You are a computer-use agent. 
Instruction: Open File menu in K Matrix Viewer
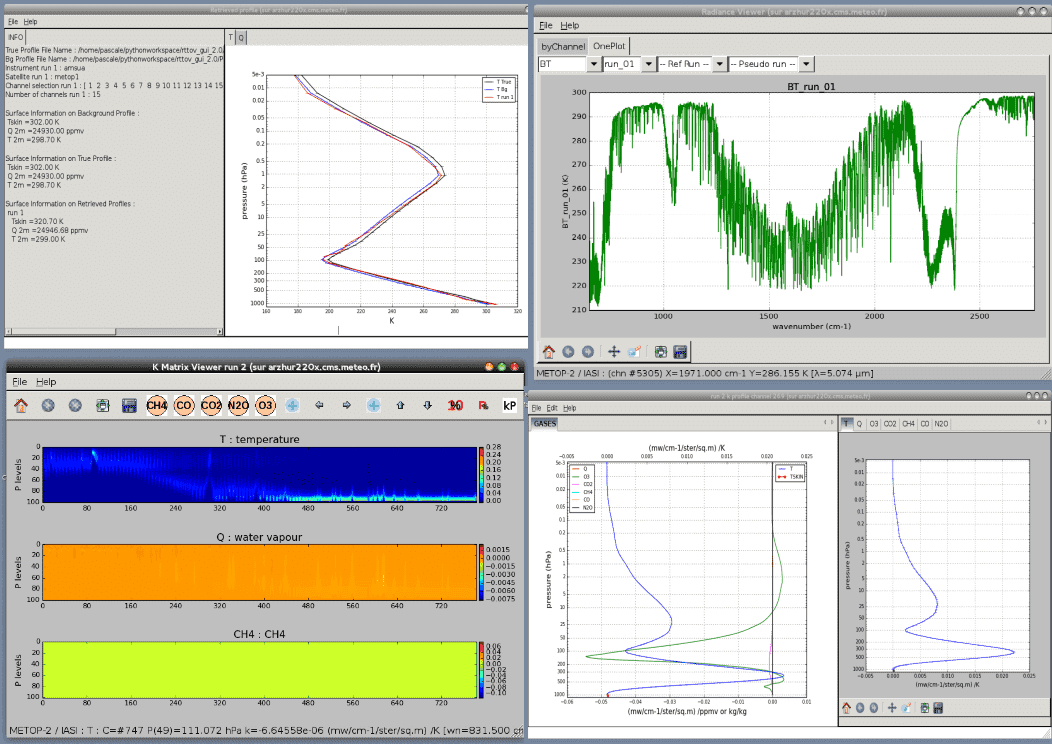pos(19,382)
